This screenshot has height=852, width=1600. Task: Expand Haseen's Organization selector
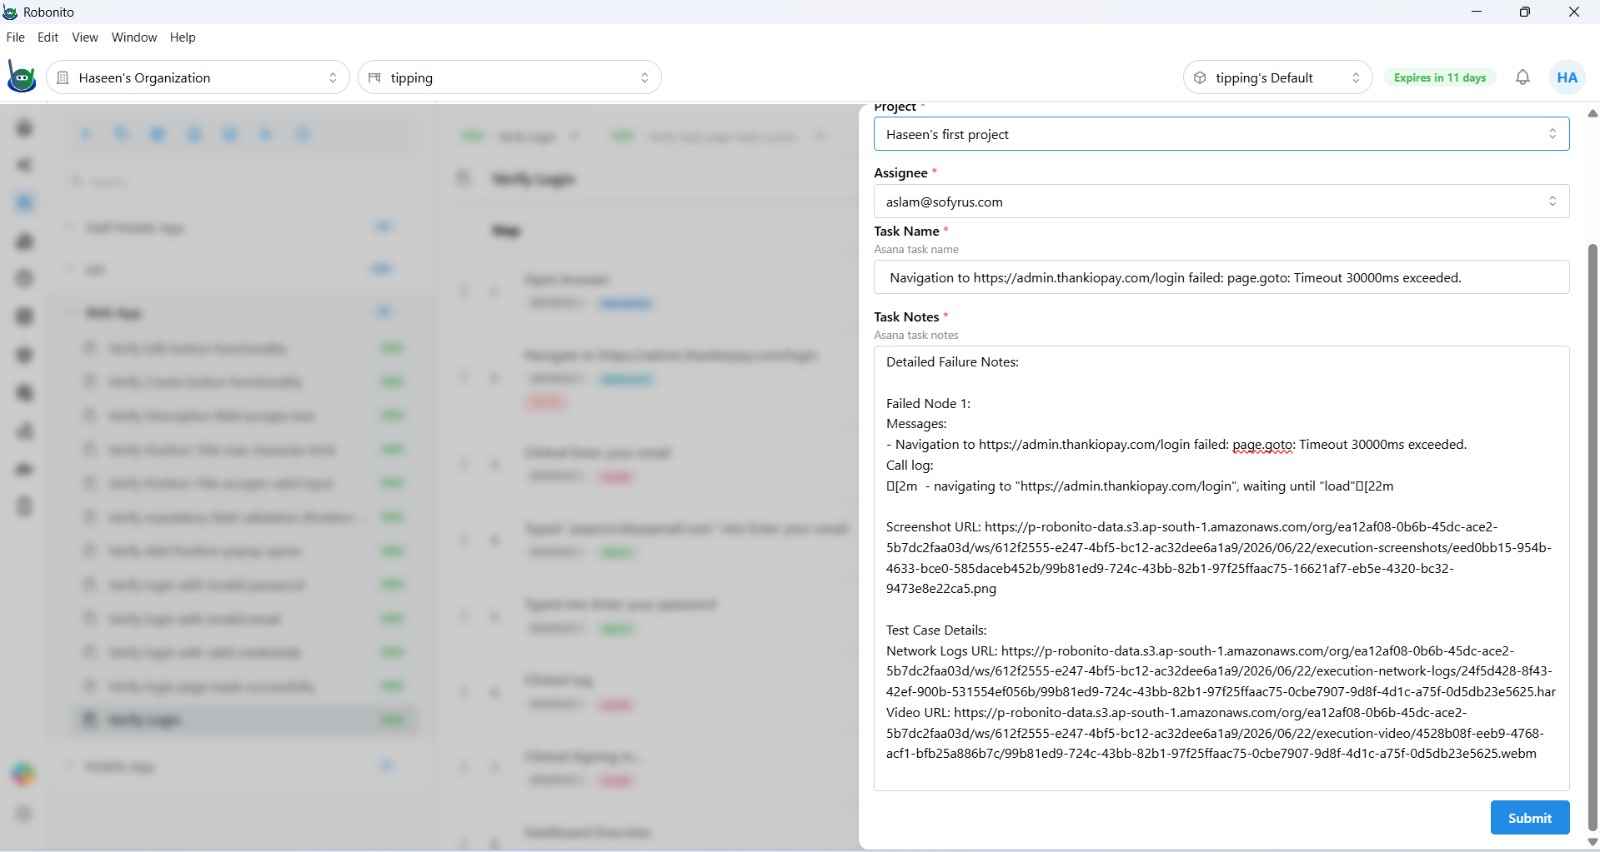tap(198, 77)
